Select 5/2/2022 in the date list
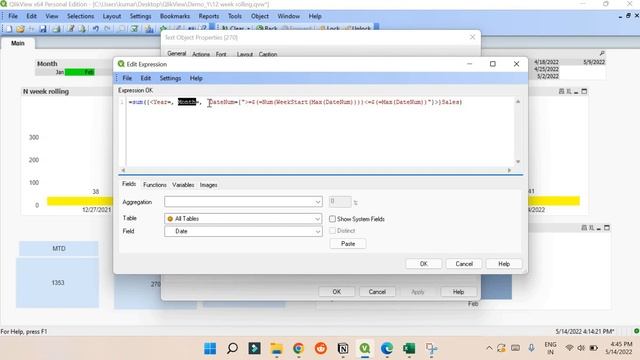The image size is (640, 360). pyautogui.click(x=547, y=76)
